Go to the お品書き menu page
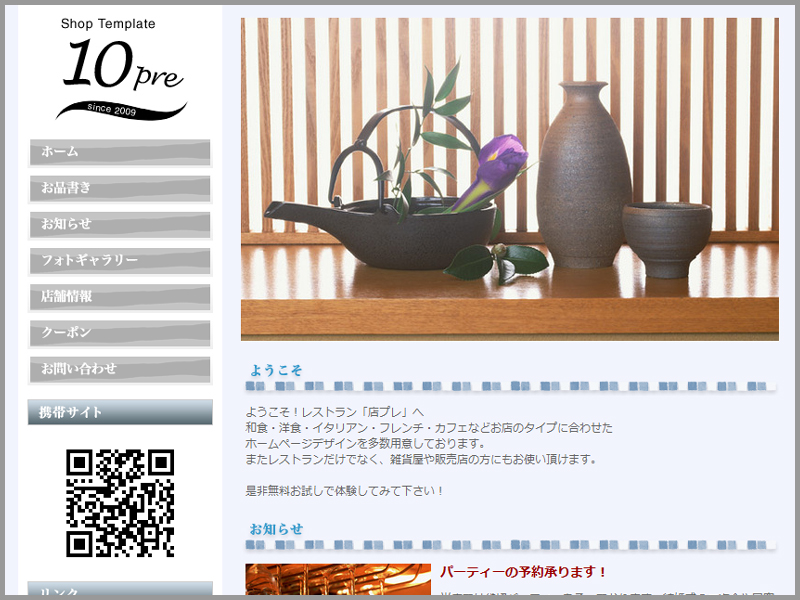 coord(120,188)
